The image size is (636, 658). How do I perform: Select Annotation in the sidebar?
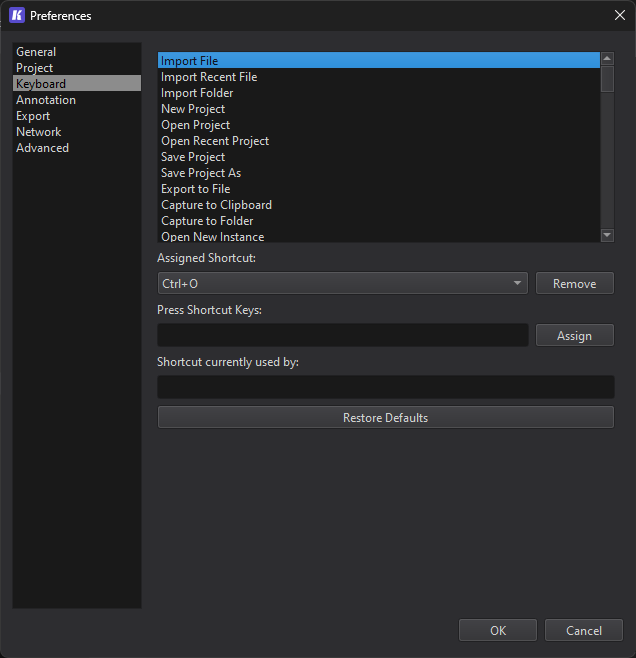46,100
